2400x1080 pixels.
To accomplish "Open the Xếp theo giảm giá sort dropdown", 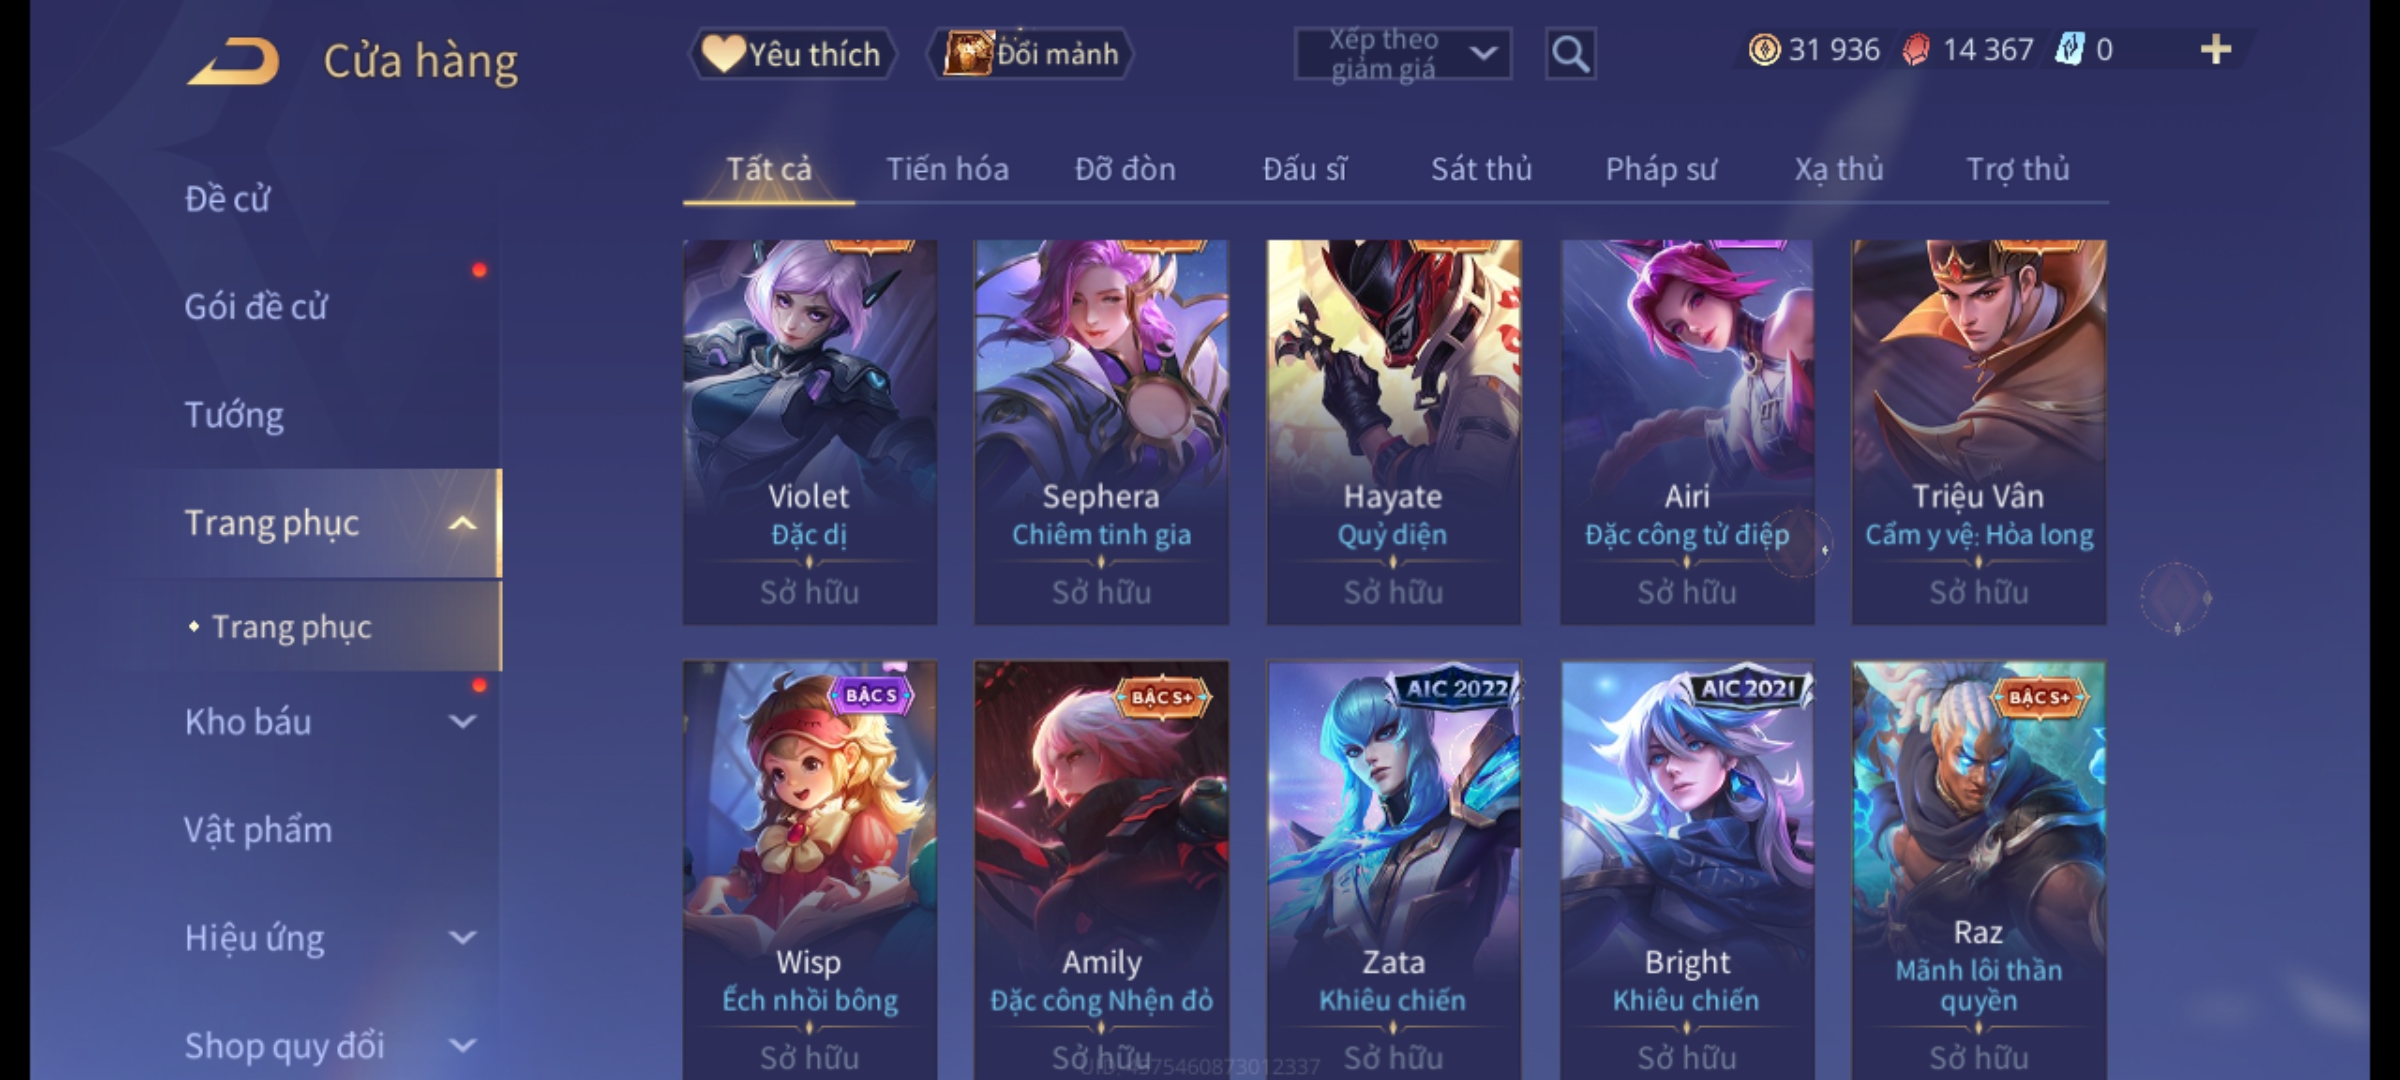I will (1403, 54).
